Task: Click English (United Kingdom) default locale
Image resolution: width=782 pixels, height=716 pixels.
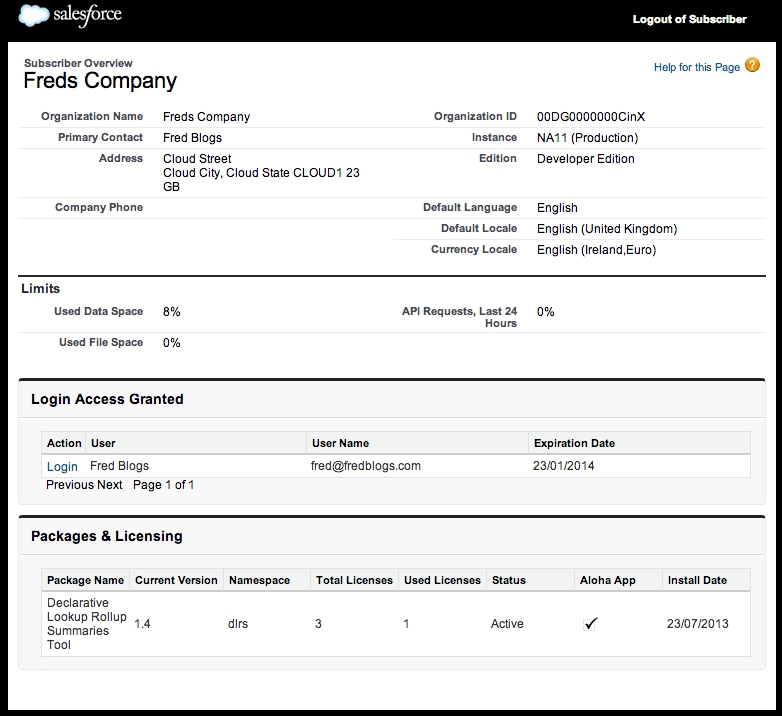Action: click(x=607, y=229)
